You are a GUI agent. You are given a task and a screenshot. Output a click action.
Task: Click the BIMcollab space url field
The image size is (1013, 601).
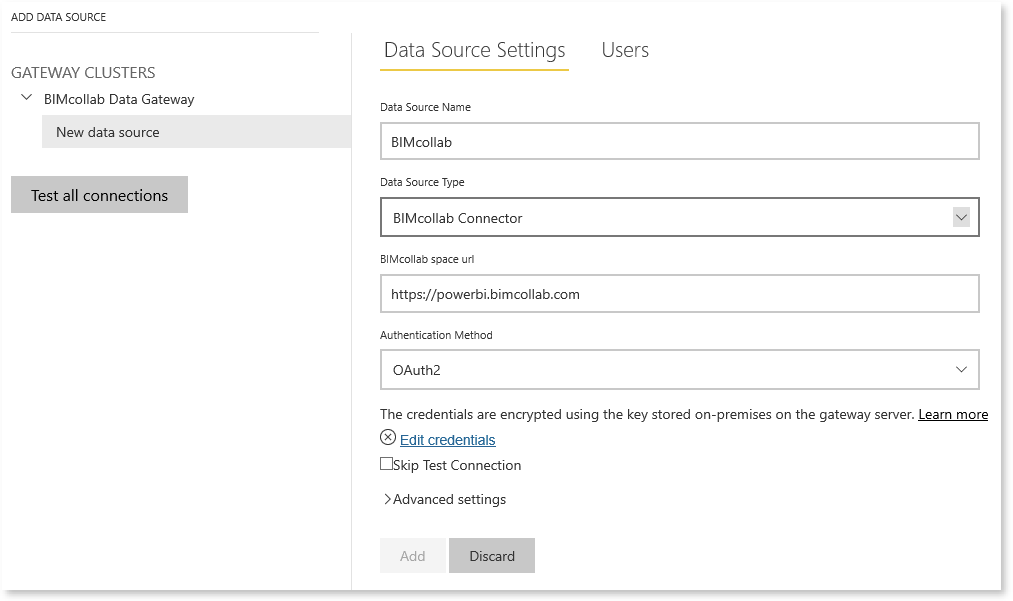tap(680, 294)
